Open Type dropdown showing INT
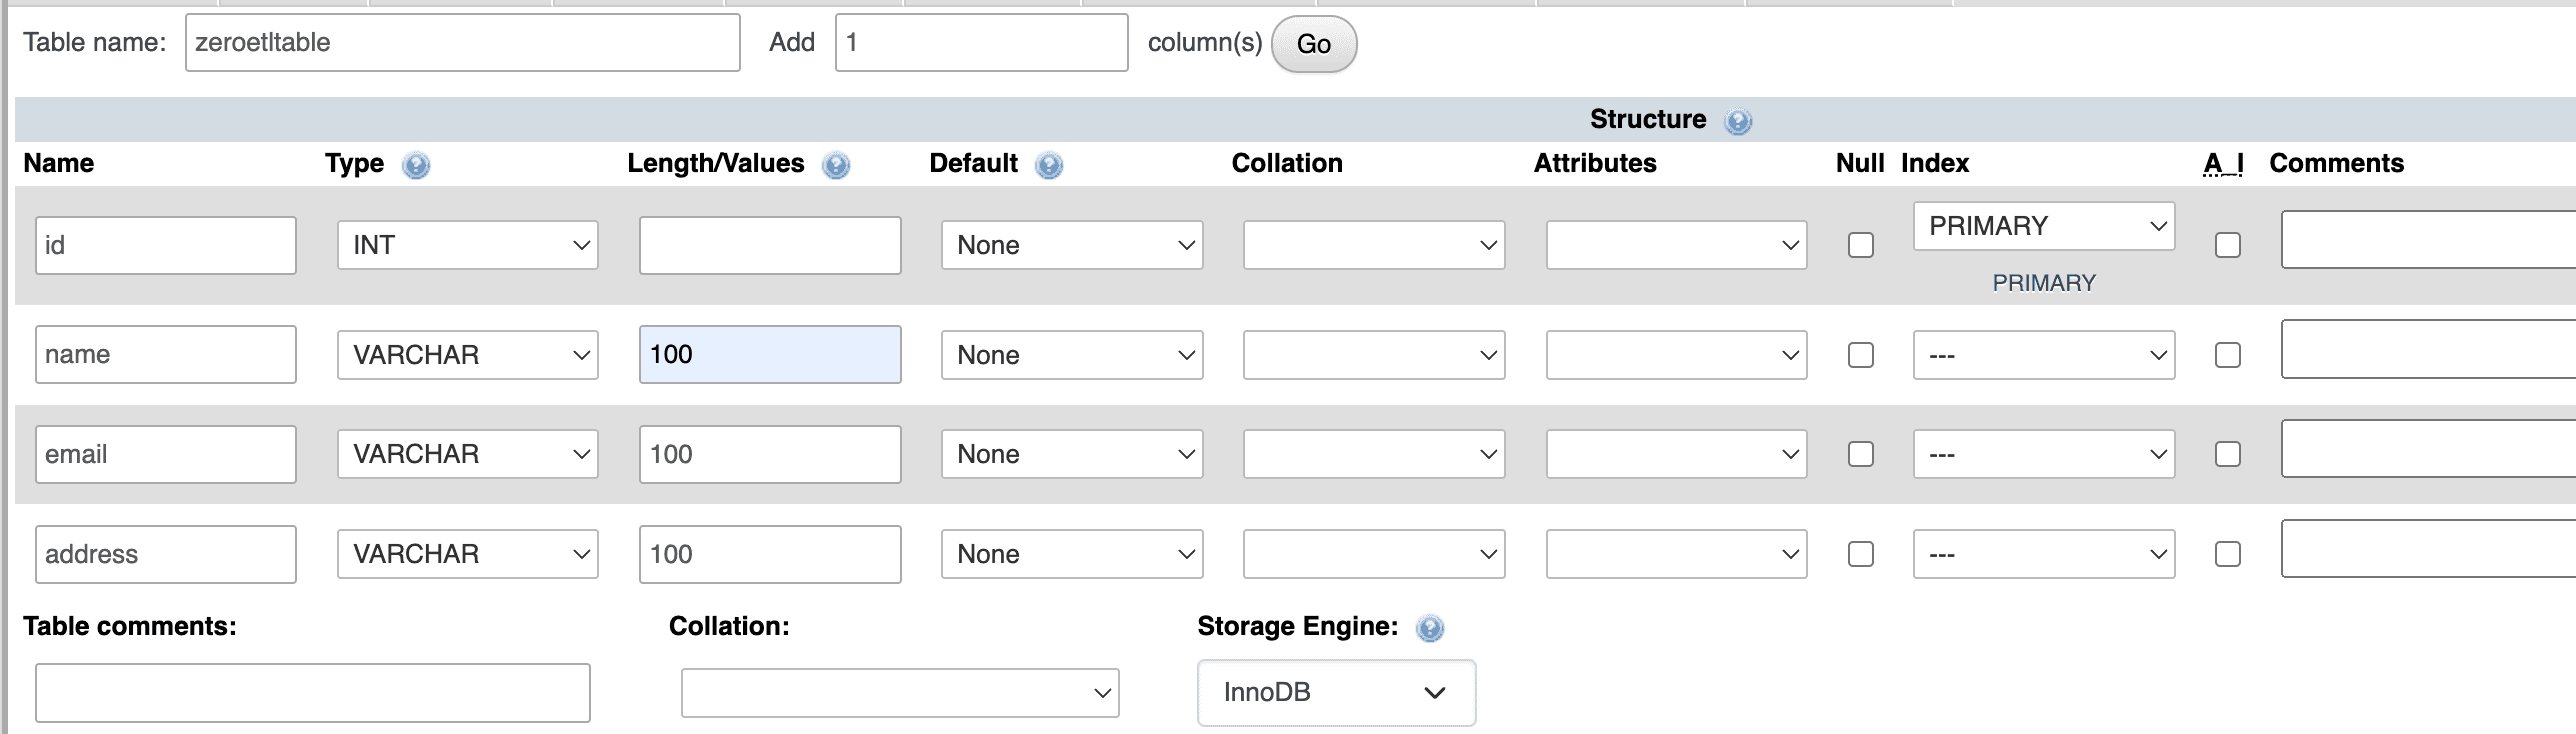This screenshot has width=2576, height=734. tap(468, 245)
